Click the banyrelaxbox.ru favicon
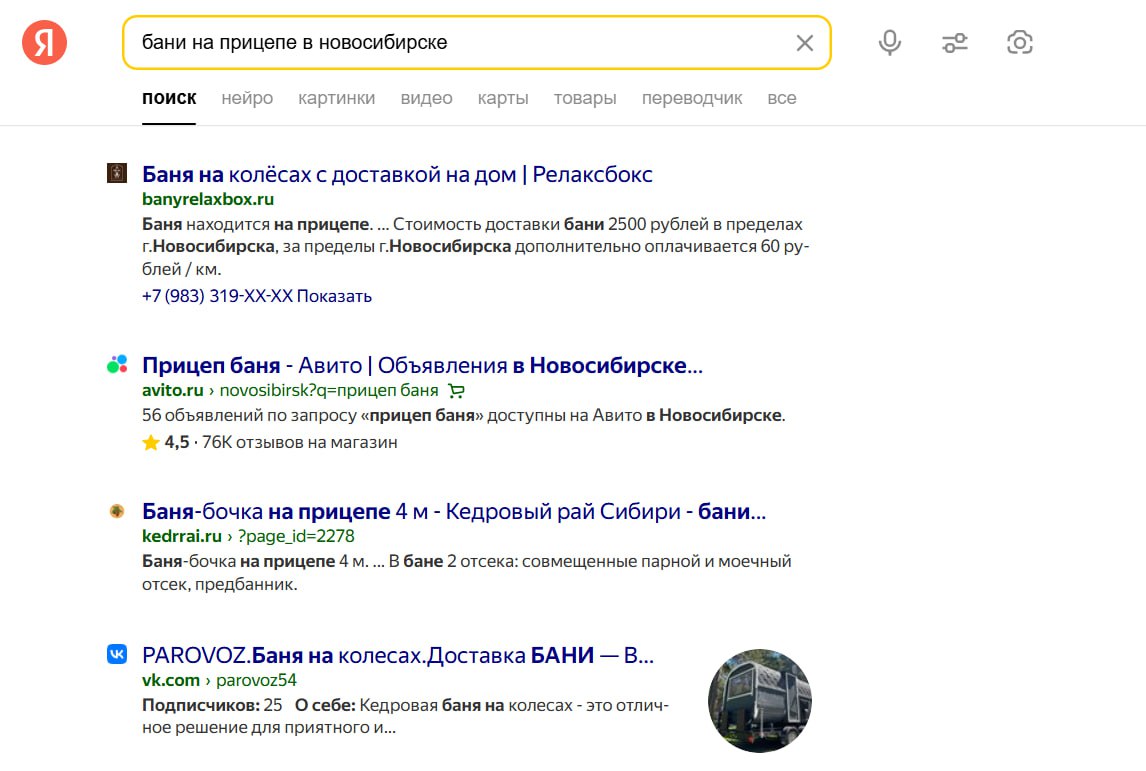1146x771 pixels. tap(117, 173)
